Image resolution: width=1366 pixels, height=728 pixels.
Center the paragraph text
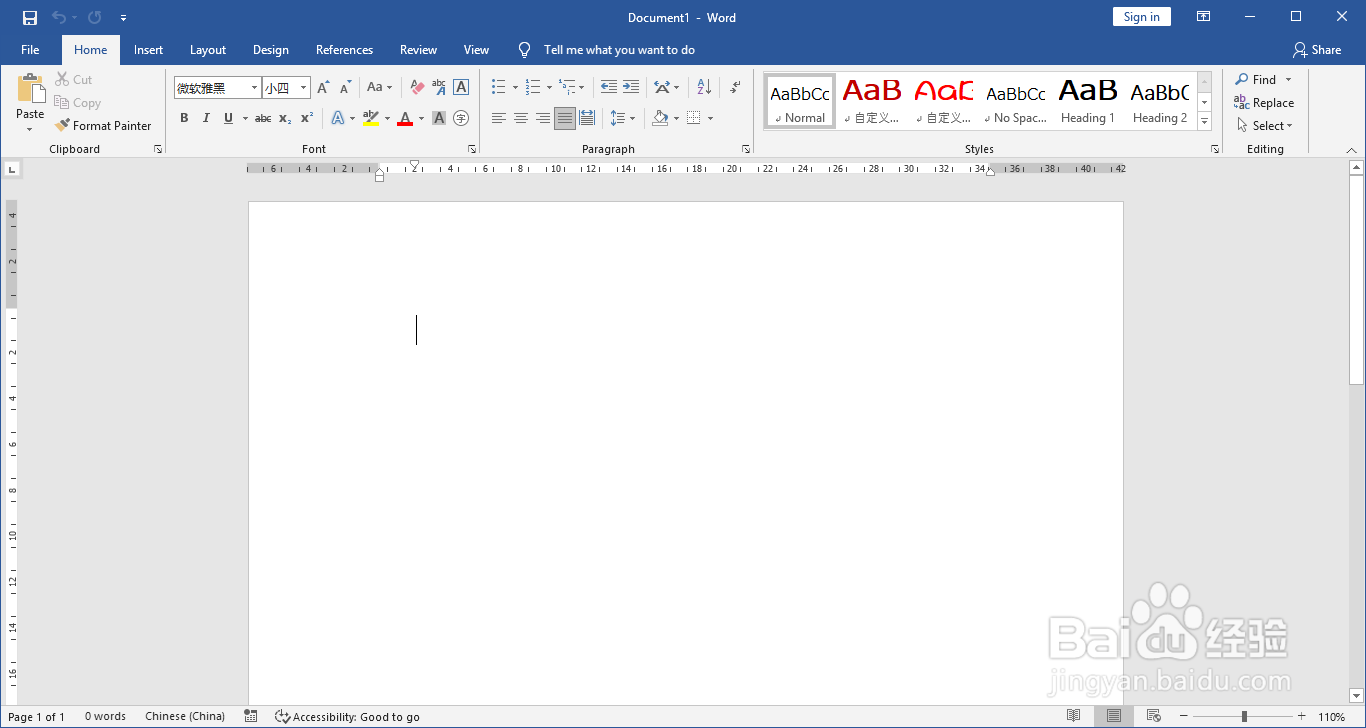click(521, 118)
